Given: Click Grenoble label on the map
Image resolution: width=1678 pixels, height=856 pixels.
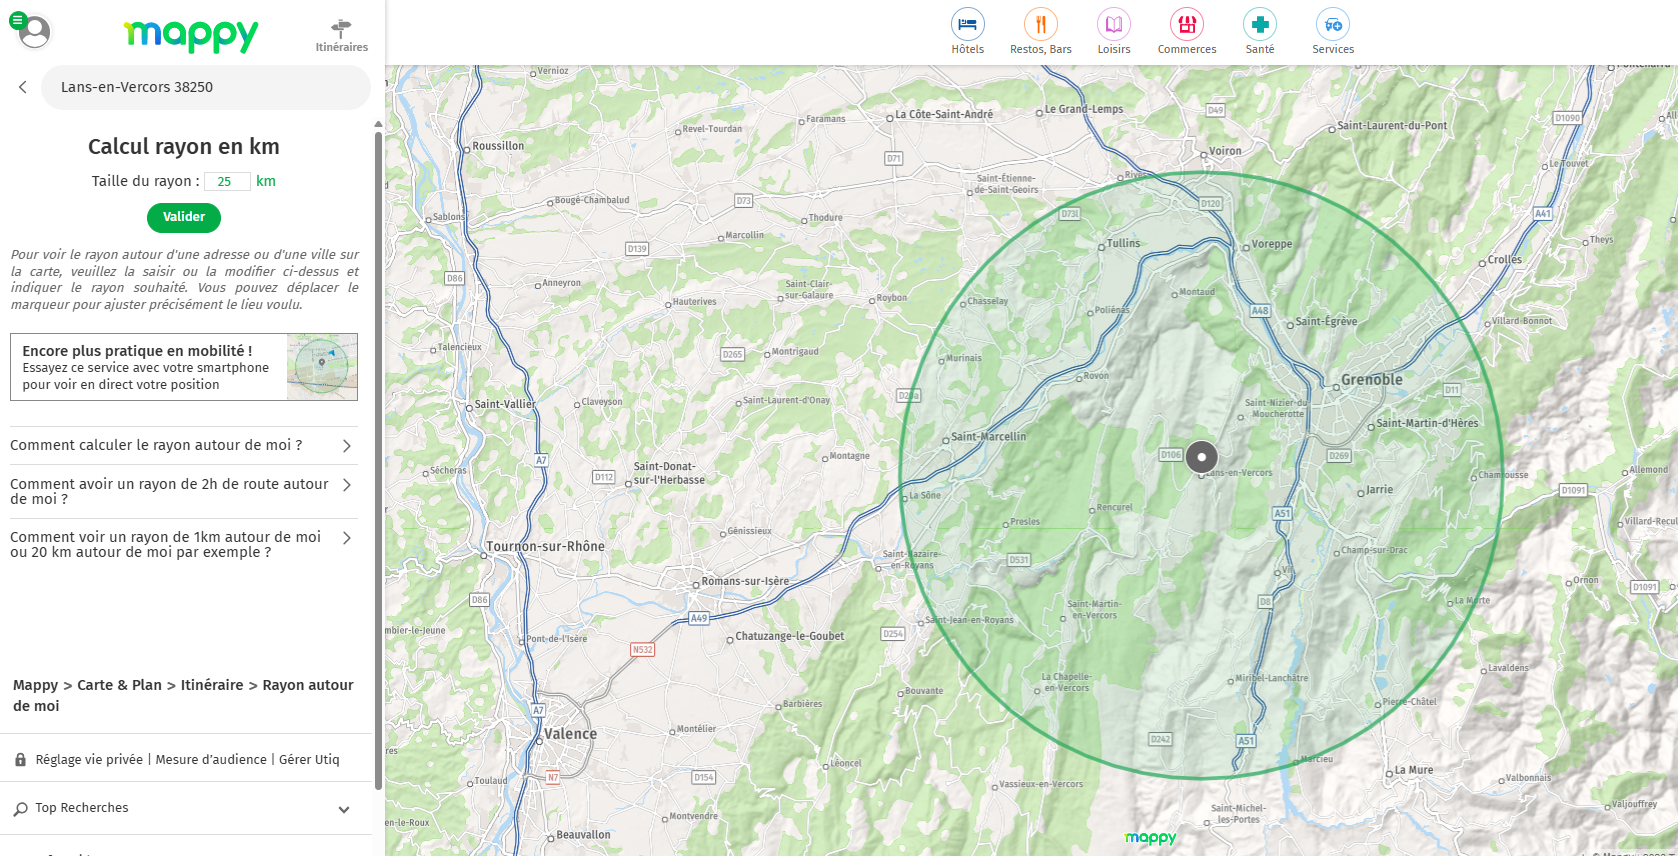Looking at the screenshot, I should click(x=1372, y=380).
